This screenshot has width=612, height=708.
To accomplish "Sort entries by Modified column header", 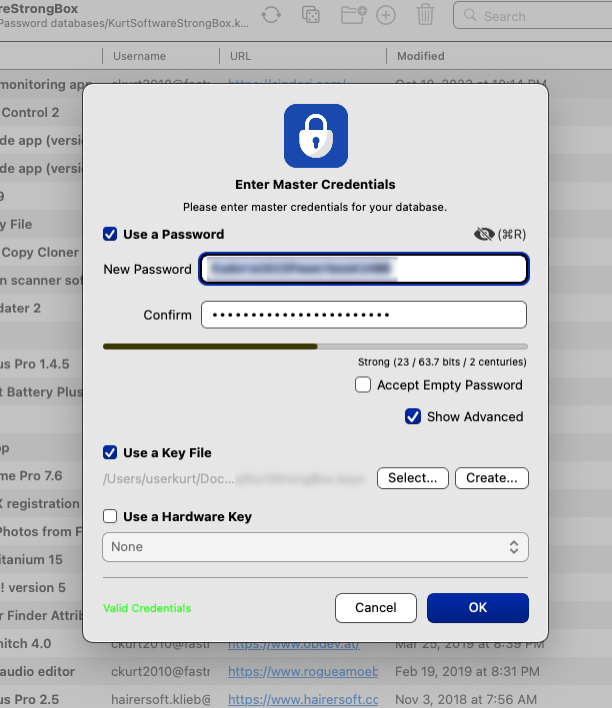I will click(x=421, y=56).
